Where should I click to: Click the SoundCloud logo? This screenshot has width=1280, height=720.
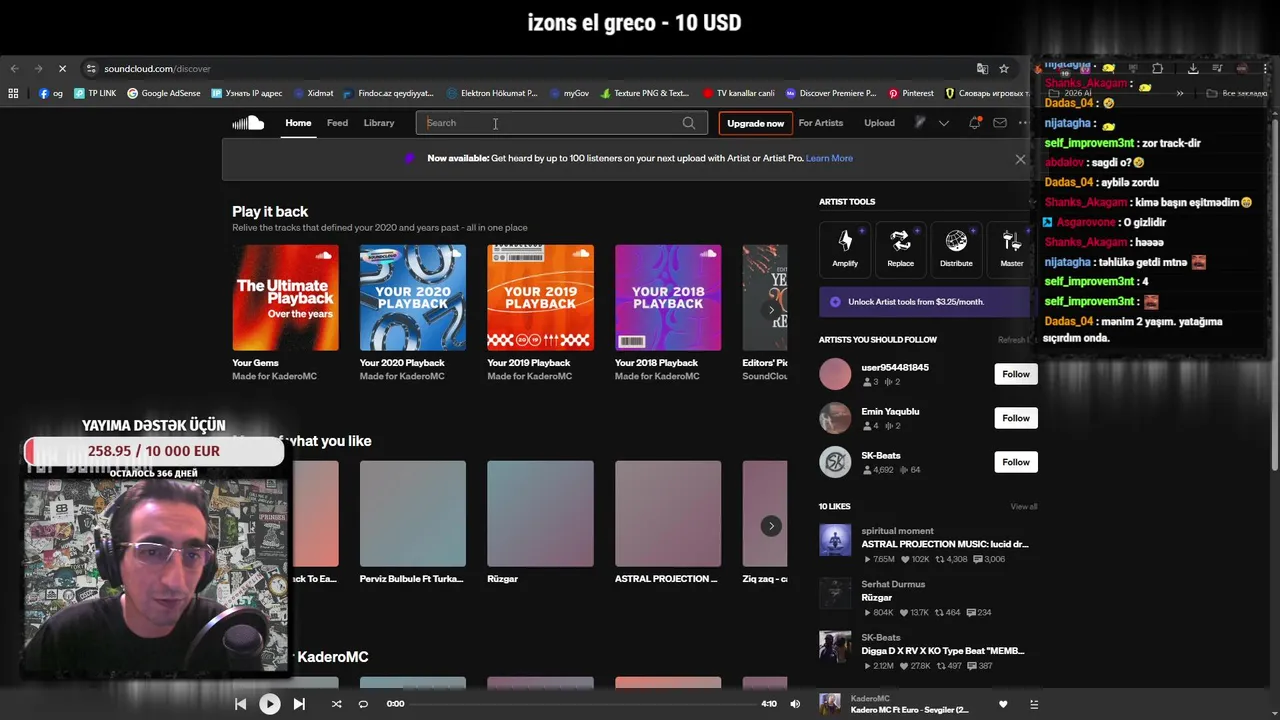247,123
